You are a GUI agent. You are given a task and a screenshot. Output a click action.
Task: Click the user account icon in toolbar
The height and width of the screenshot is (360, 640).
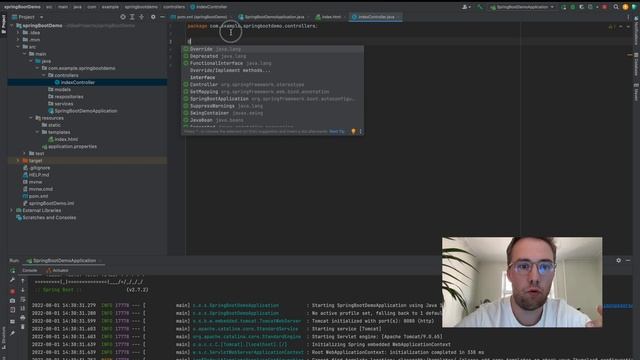[x=465, y=7]
